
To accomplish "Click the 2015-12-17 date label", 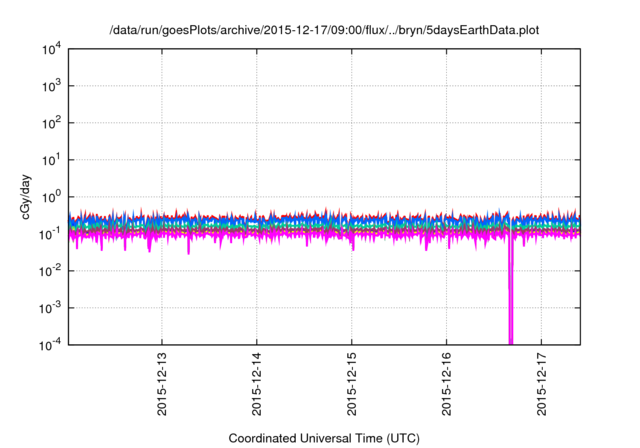I will tap(542, 384).
